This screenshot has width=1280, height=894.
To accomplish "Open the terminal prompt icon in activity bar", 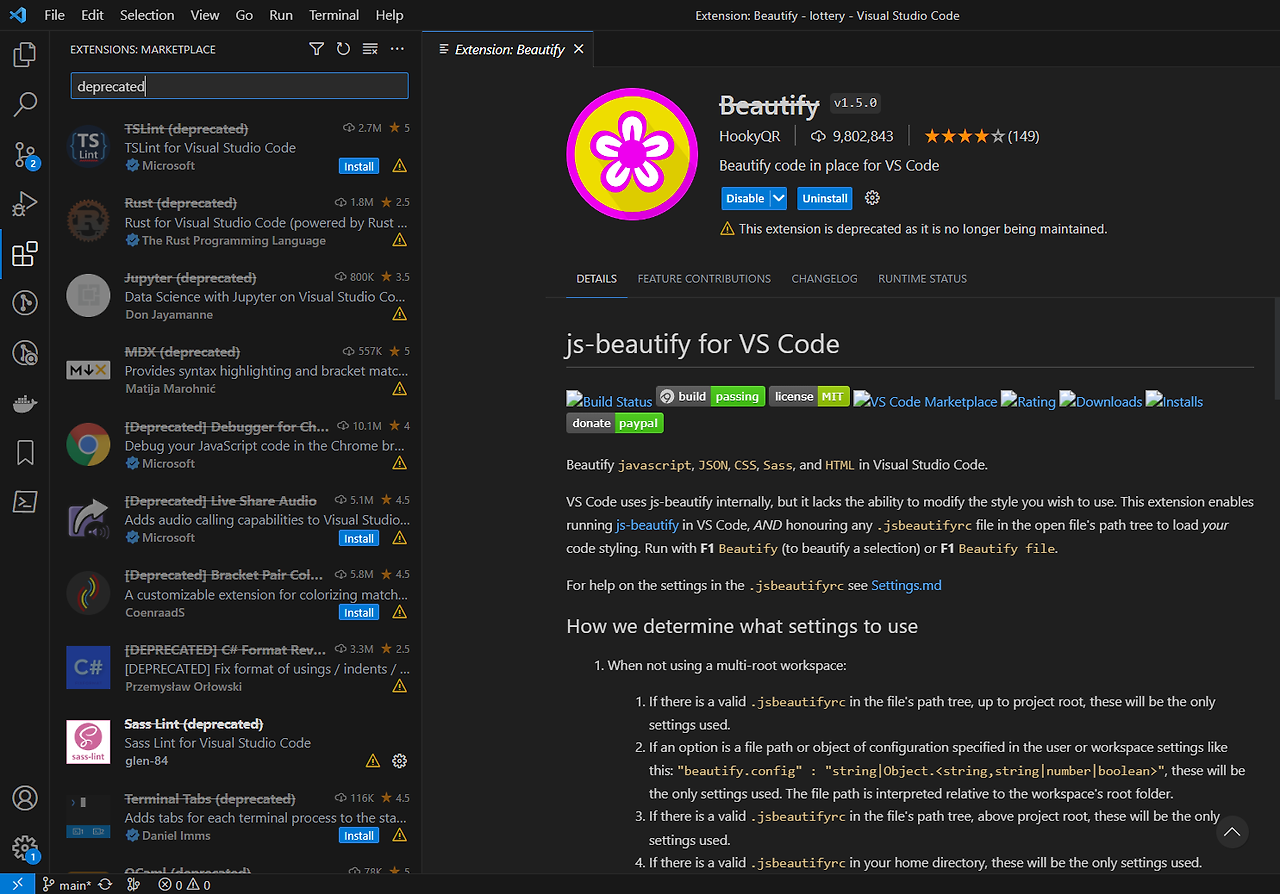I will 25,502.
